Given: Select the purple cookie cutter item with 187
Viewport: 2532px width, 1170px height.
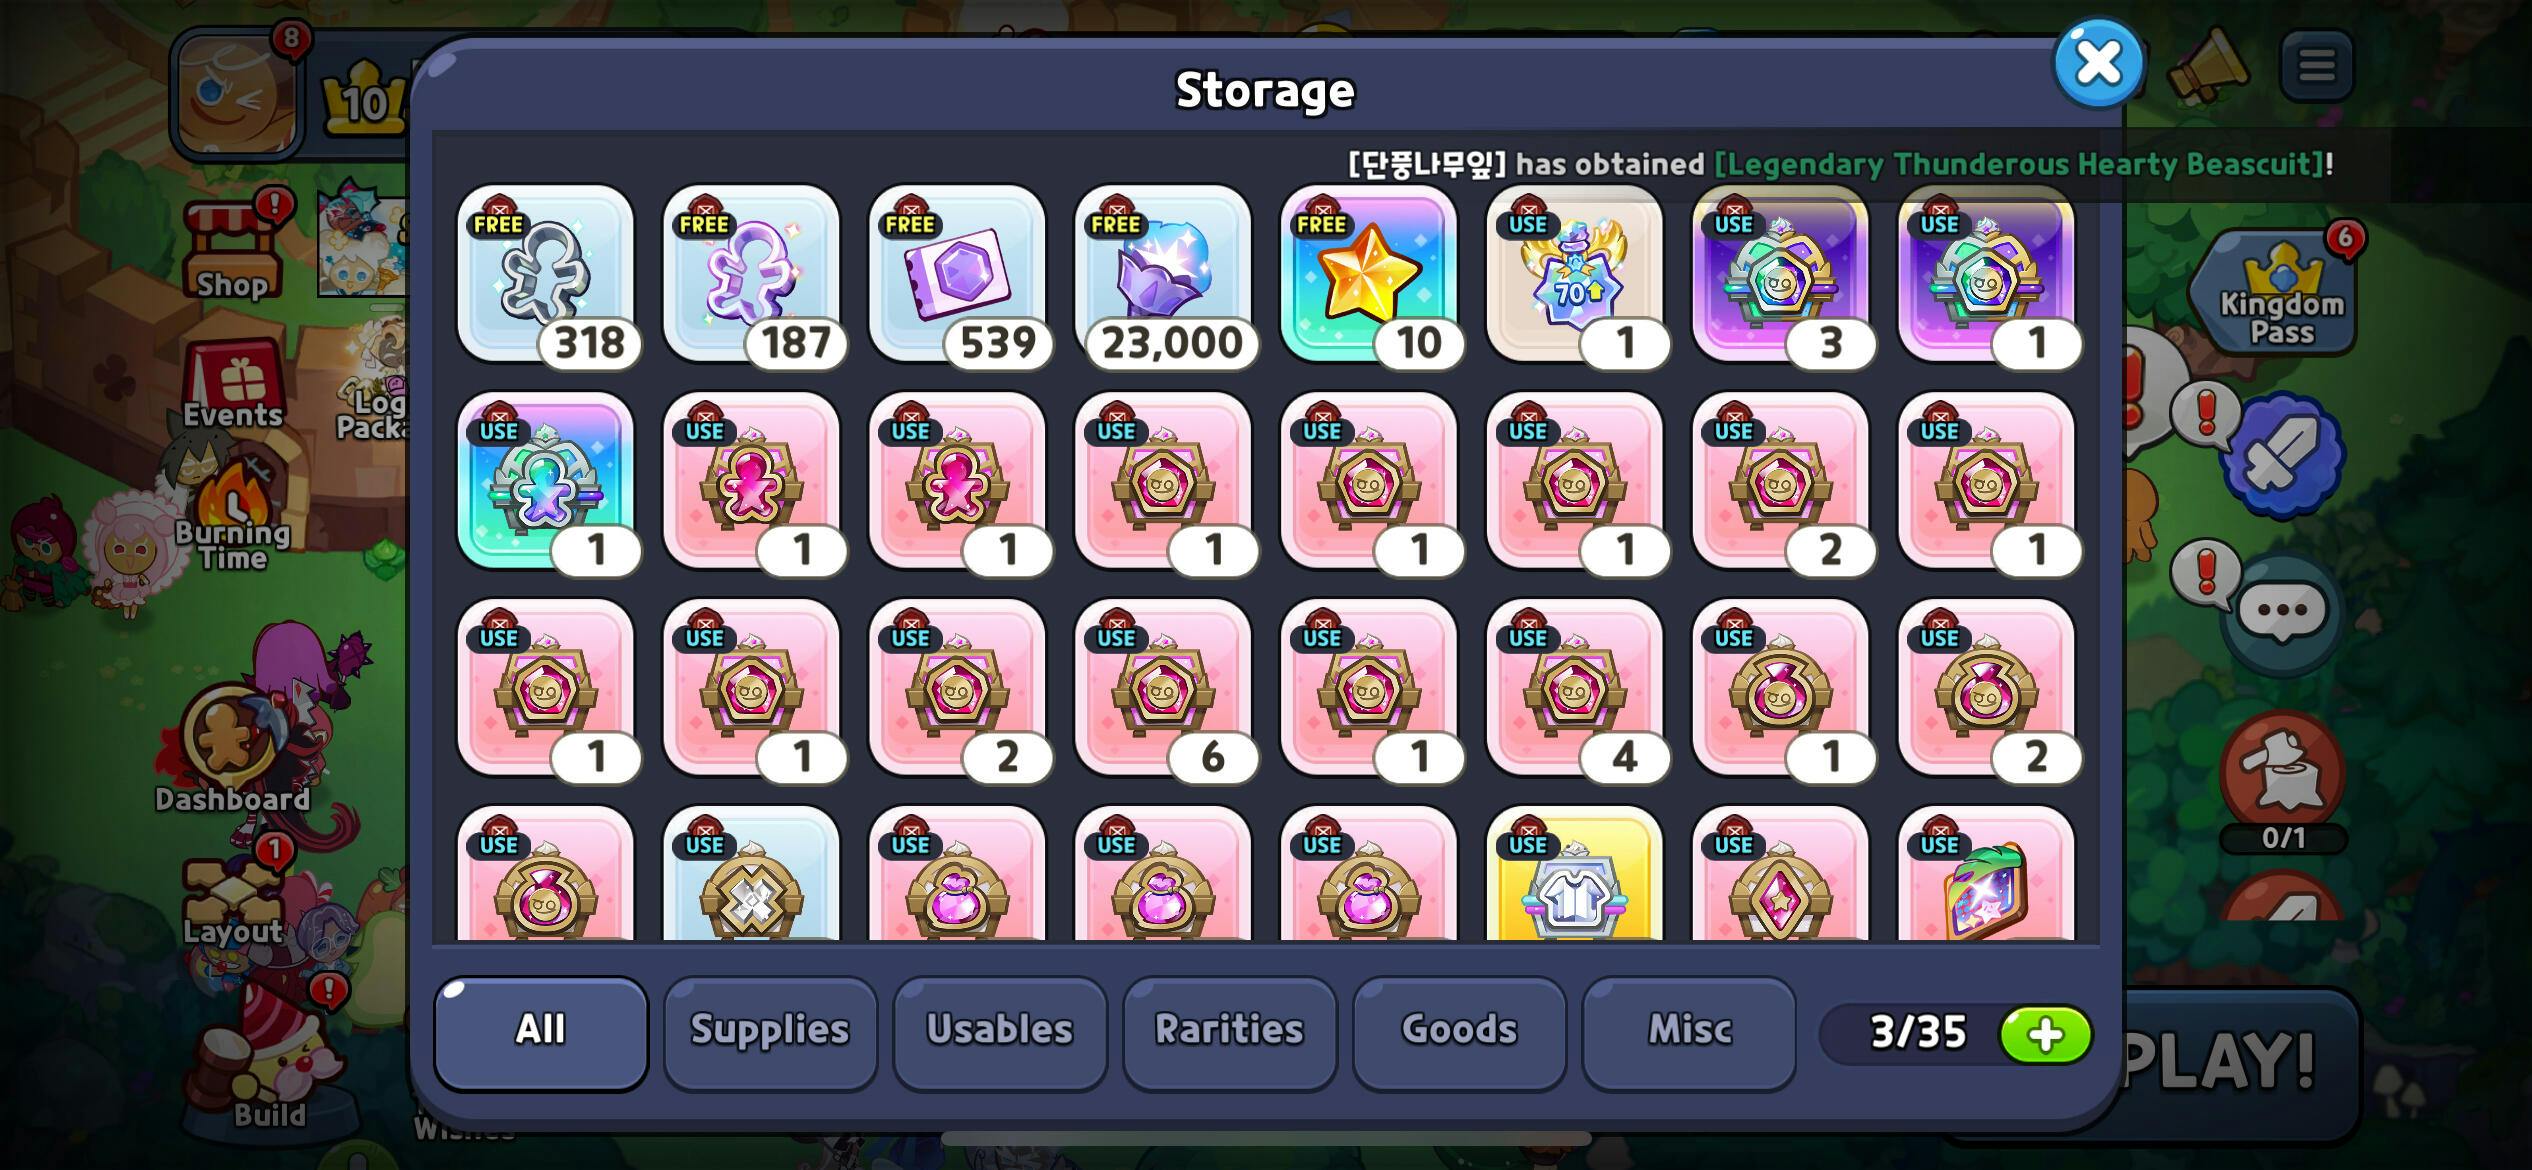Looking at the screenshot, I should (751, 273).
